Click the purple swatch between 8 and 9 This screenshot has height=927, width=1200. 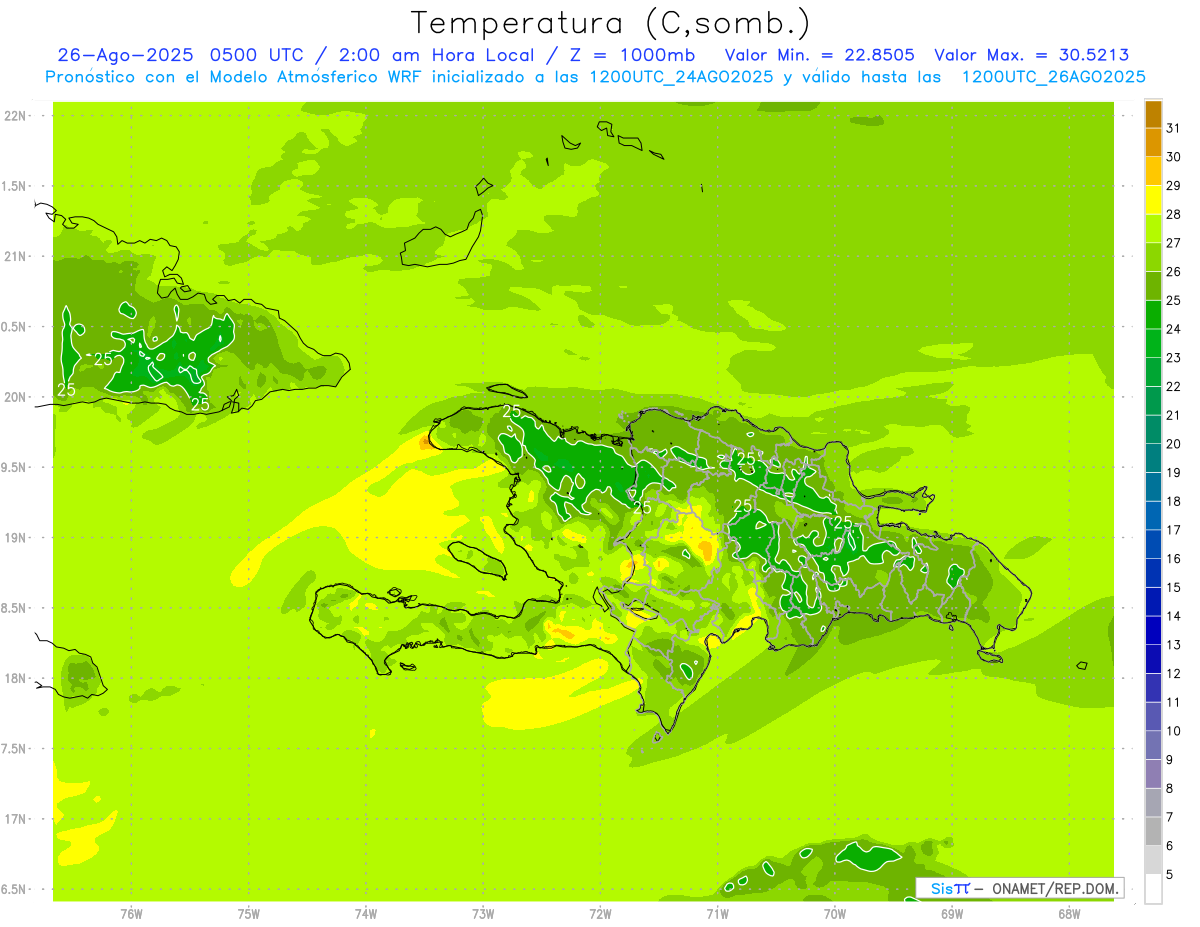pos(1153,774)
